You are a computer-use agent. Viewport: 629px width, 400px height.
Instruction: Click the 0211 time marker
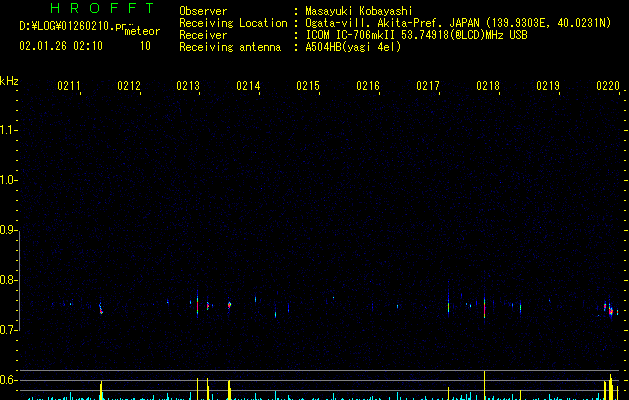[x=69, y=86]
